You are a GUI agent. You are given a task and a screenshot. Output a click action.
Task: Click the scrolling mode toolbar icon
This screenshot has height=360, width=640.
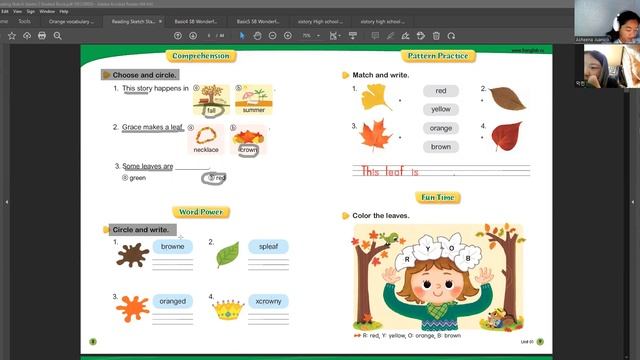(x=353, y=36)
